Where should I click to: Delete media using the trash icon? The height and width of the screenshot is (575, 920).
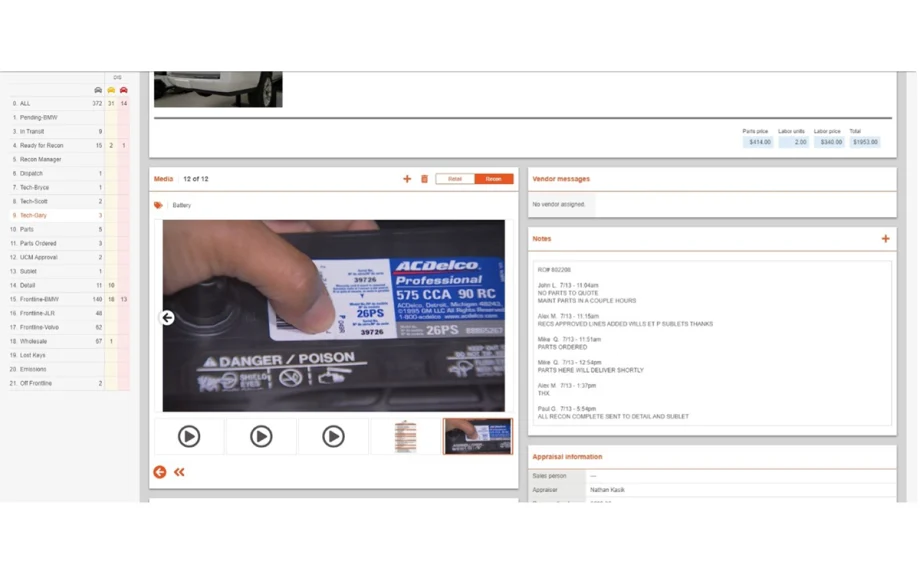click(x=424, y=179)
